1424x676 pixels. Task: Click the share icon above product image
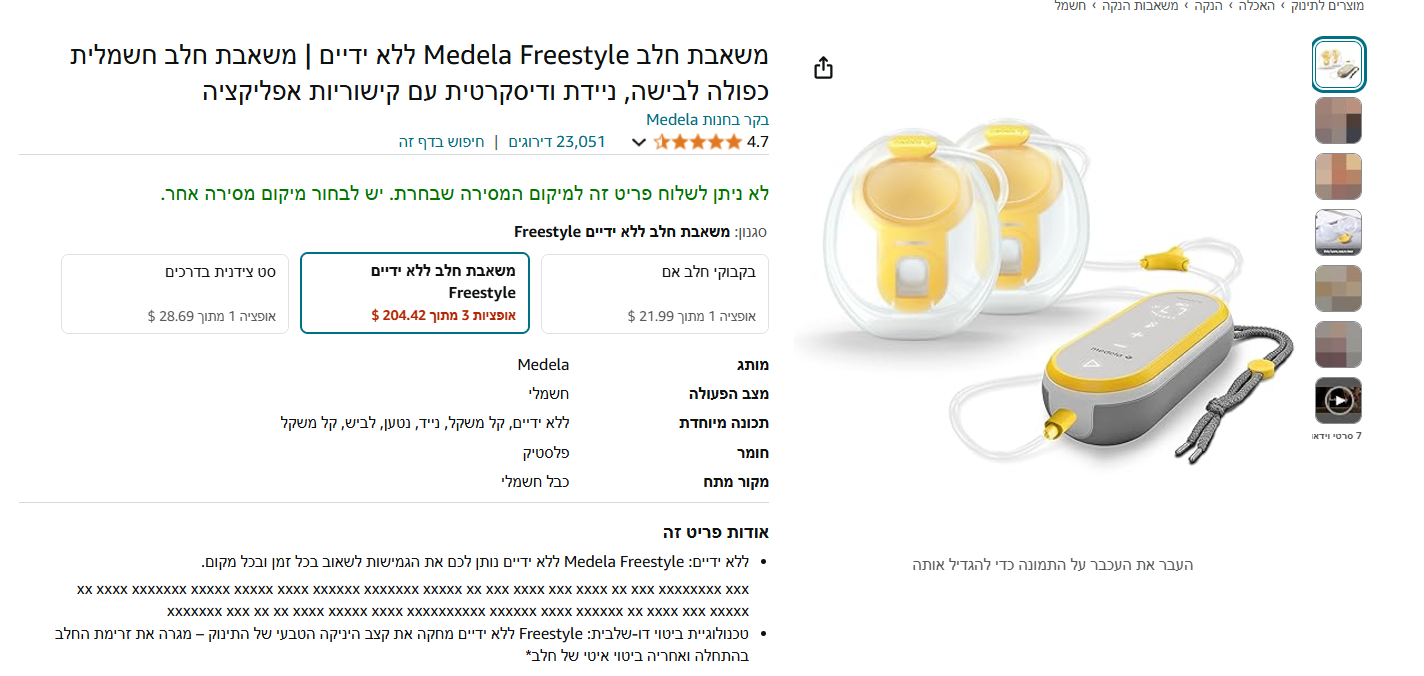tap(823, 68)
